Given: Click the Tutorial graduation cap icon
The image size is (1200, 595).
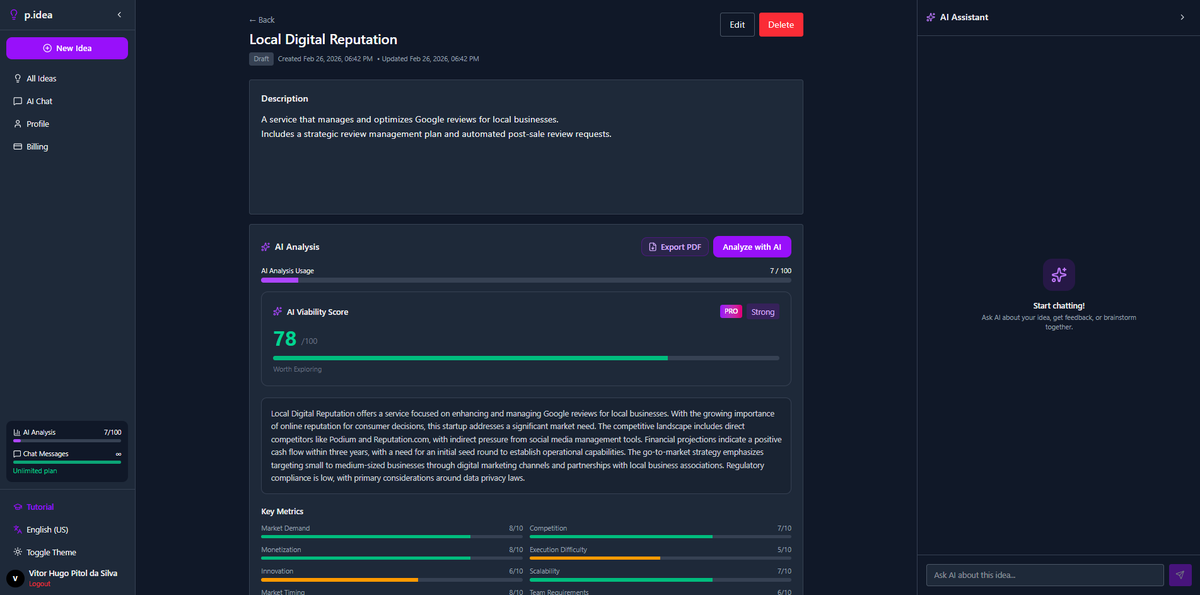Looking at the screenshot, I should (17, 507).
